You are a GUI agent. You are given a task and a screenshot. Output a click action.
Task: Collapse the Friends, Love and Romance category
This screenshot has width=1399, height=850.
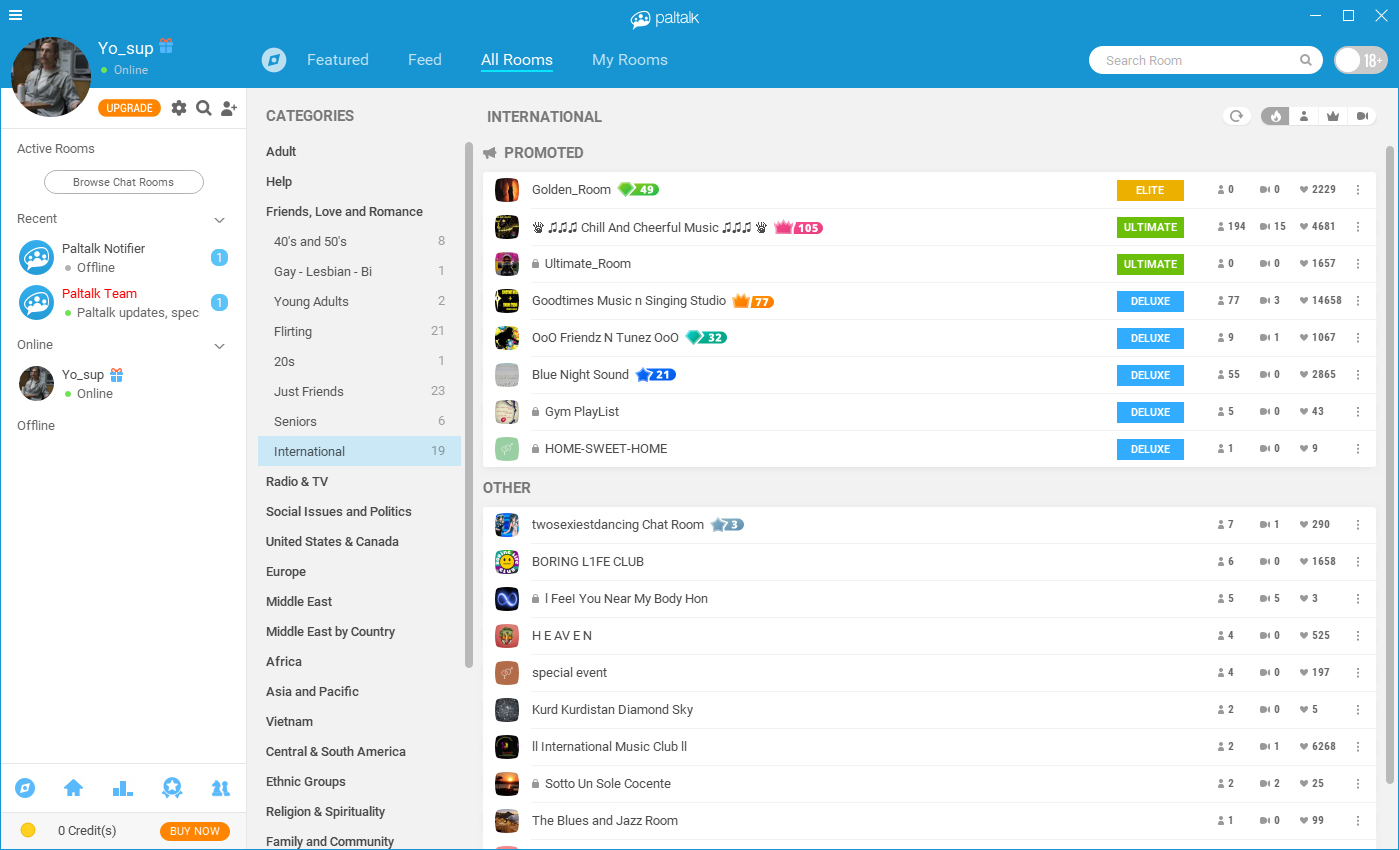(344, 212)
